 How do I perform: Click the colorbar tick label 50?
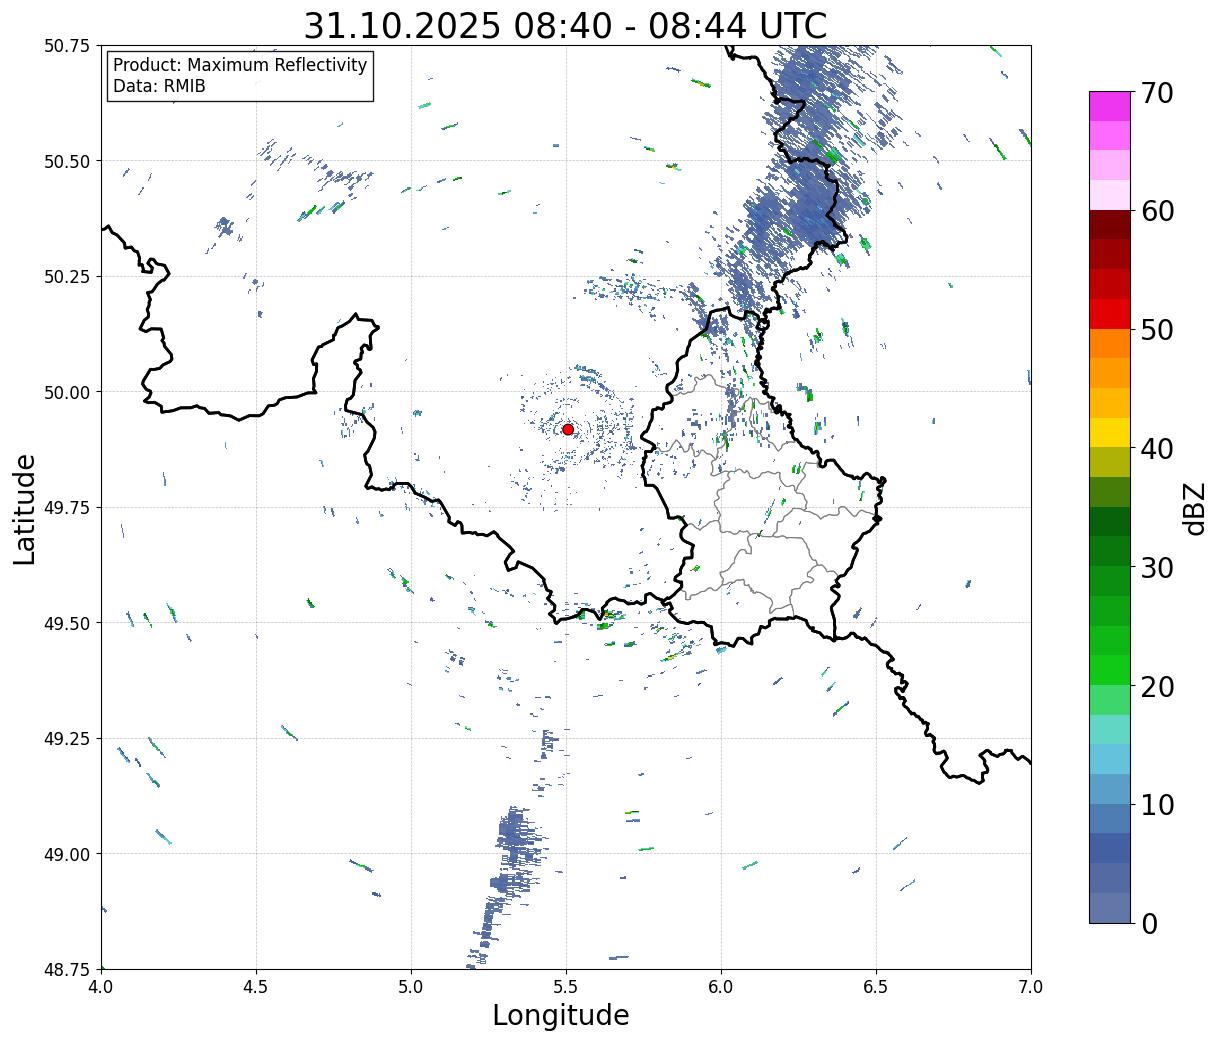tap(1156, 330)
